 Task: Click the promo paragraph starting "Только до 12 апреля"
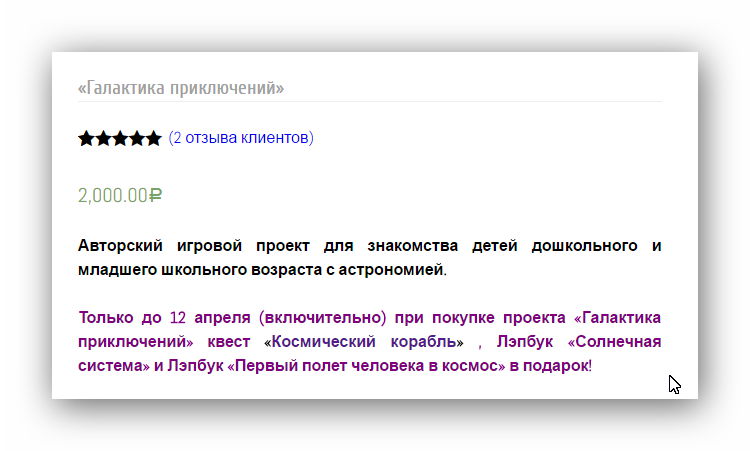pos(370,341)
